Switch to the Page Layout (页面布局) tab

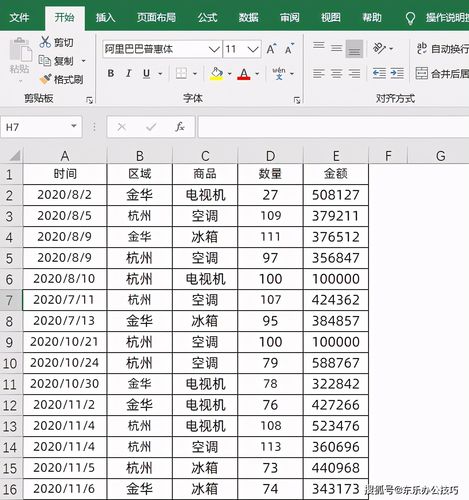pos(156,17)
